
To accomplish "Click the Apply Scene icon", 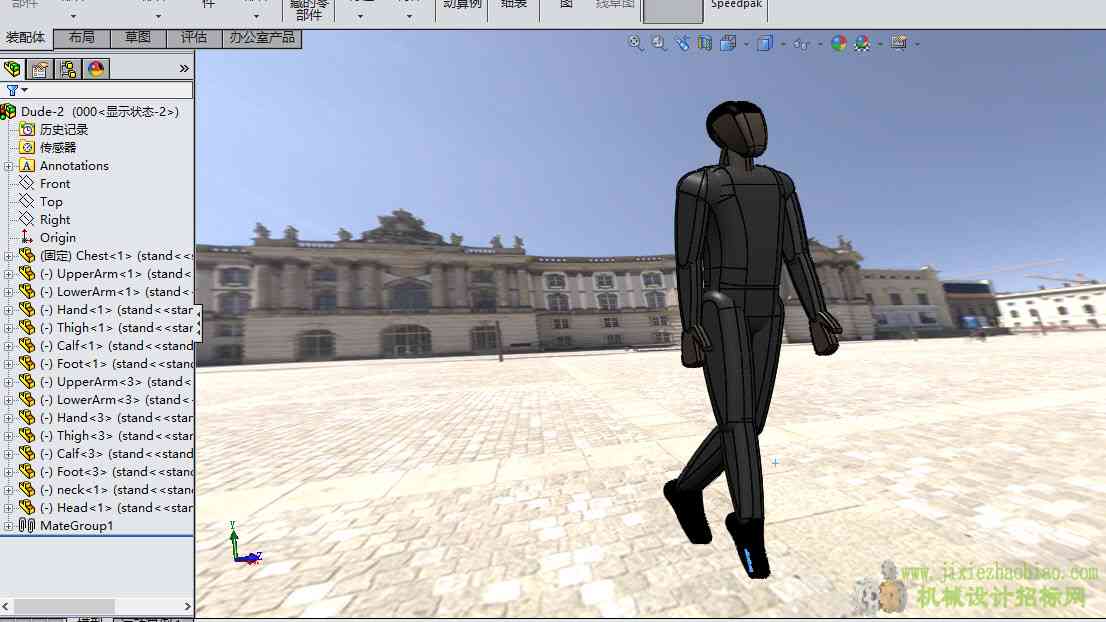I will click(x=862, y=43).
